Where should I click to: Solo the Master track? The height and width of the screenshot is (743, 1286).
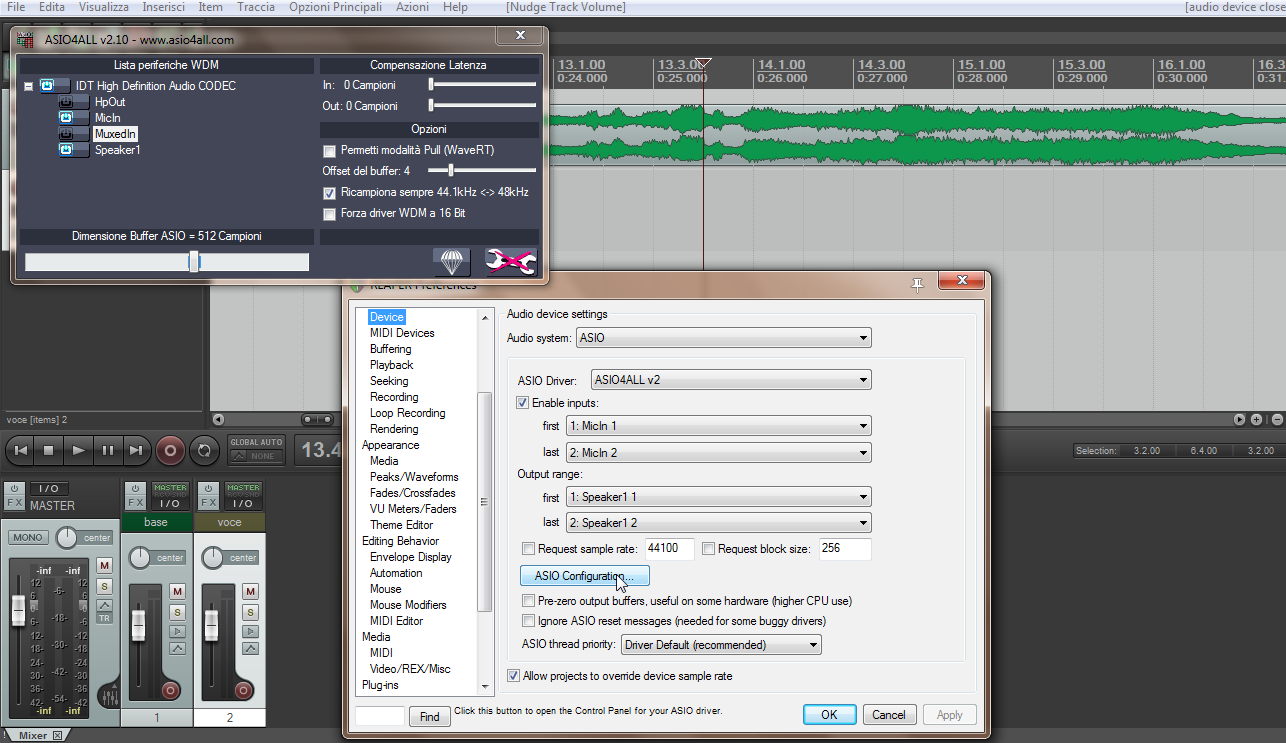[x=104, y=585]
